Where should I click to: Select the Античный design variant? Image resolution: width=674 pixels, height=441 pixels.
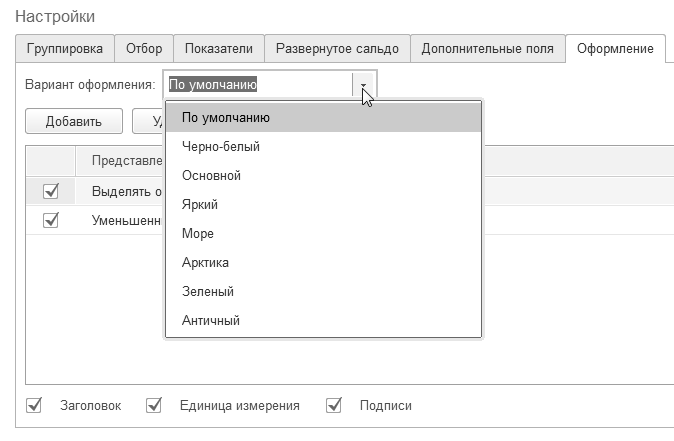tap(211, 321)
